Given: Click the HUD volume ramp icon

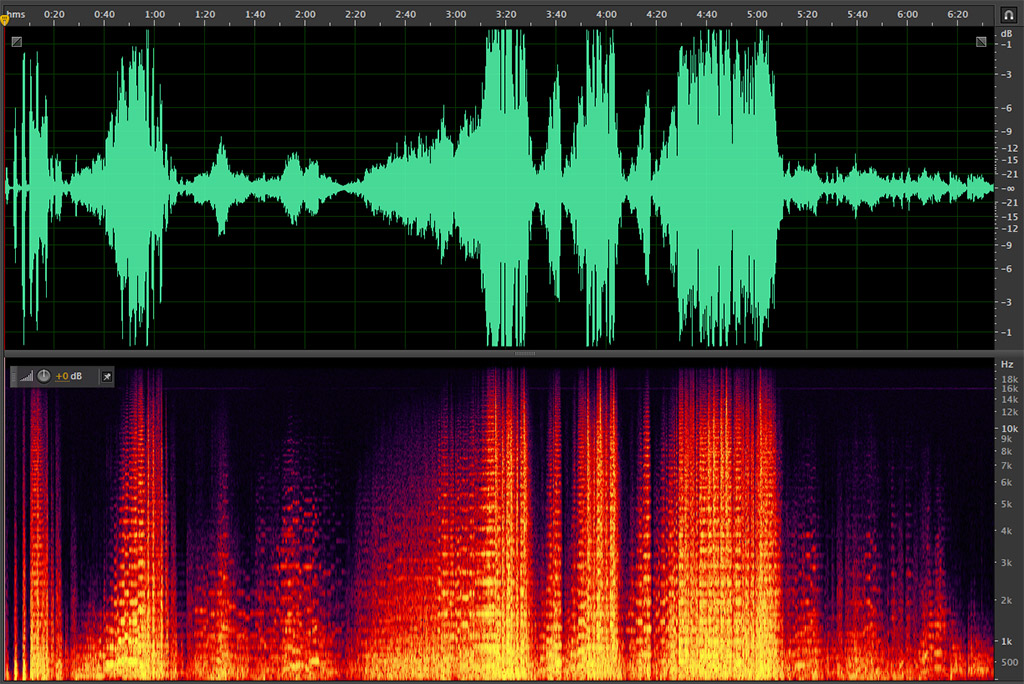Looking at the screenshot, I should (26, 376).
